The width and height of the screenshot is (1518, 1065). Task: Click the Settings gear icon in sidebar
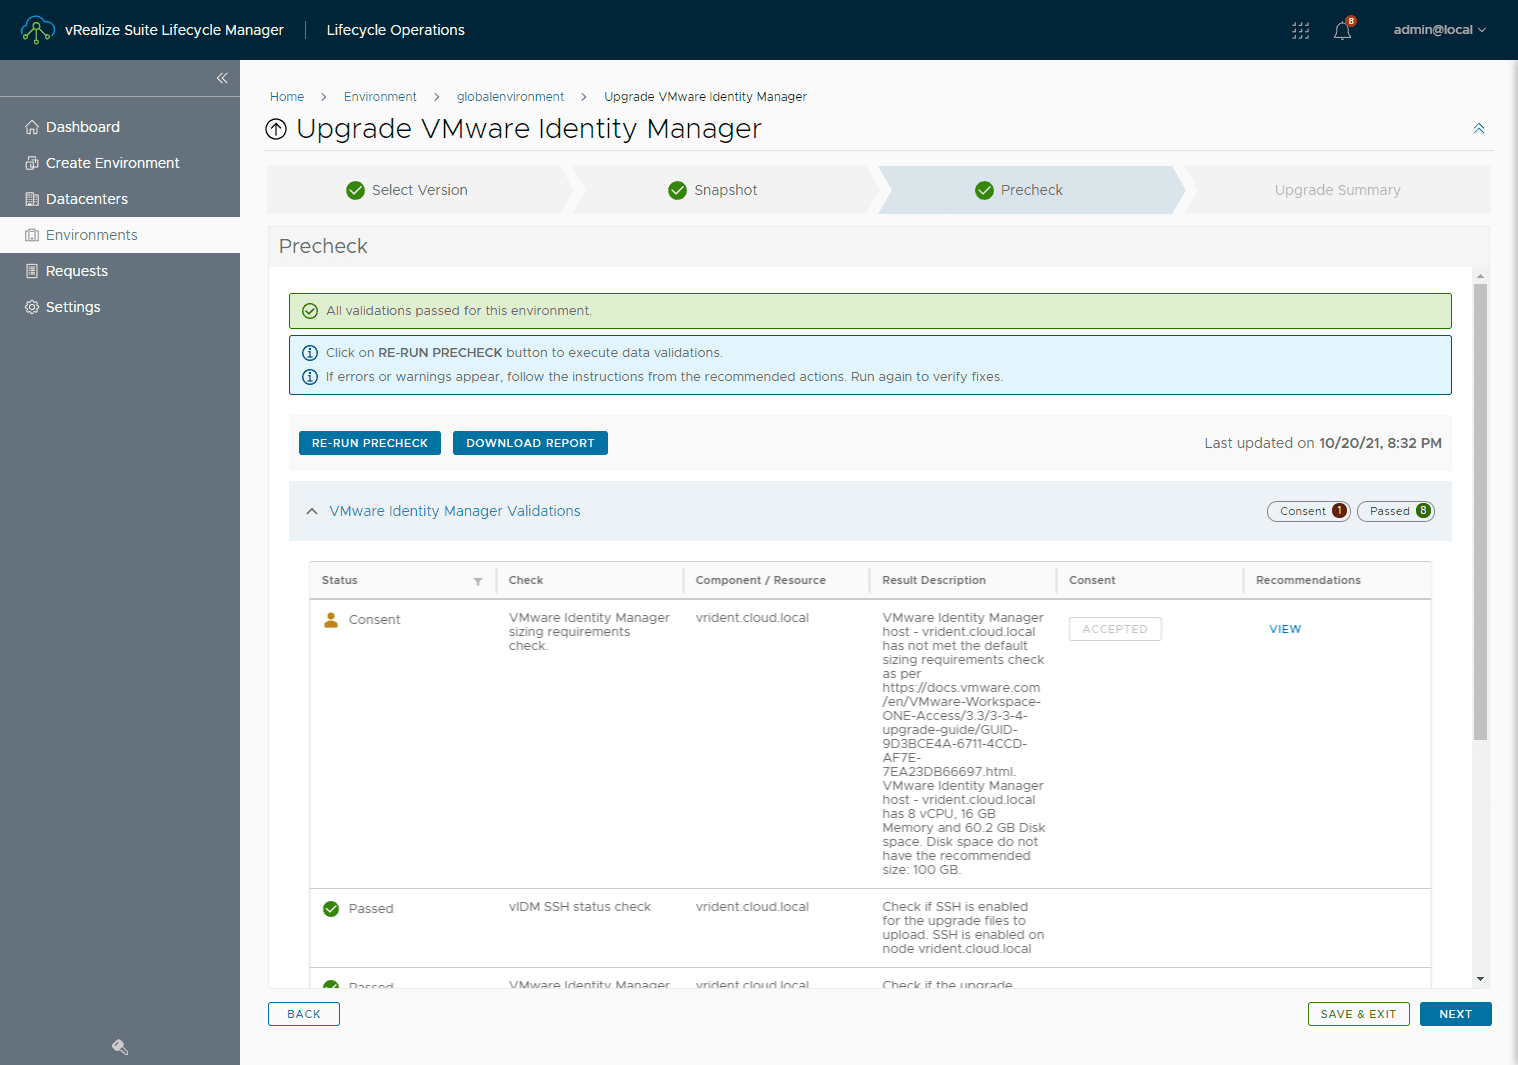tap(32, 307)
